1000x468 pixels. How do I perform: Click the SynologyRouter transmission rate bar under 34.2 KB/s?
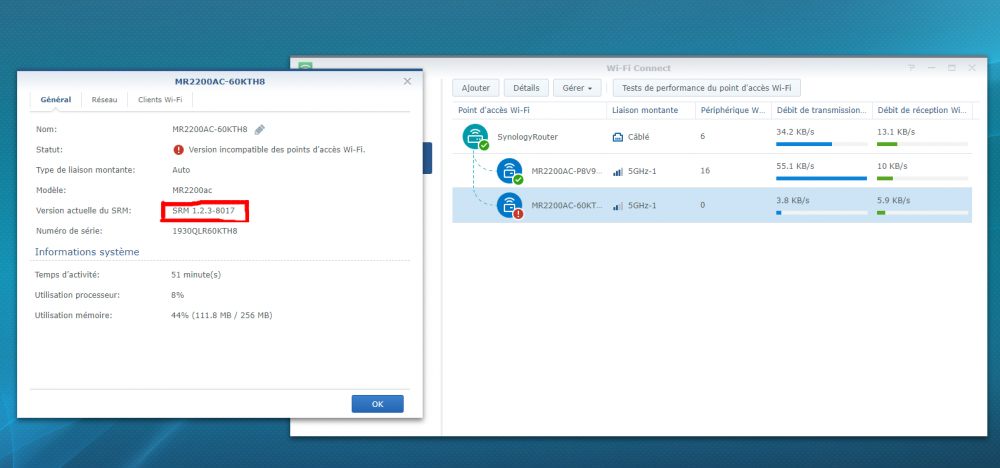coord(821,144)
